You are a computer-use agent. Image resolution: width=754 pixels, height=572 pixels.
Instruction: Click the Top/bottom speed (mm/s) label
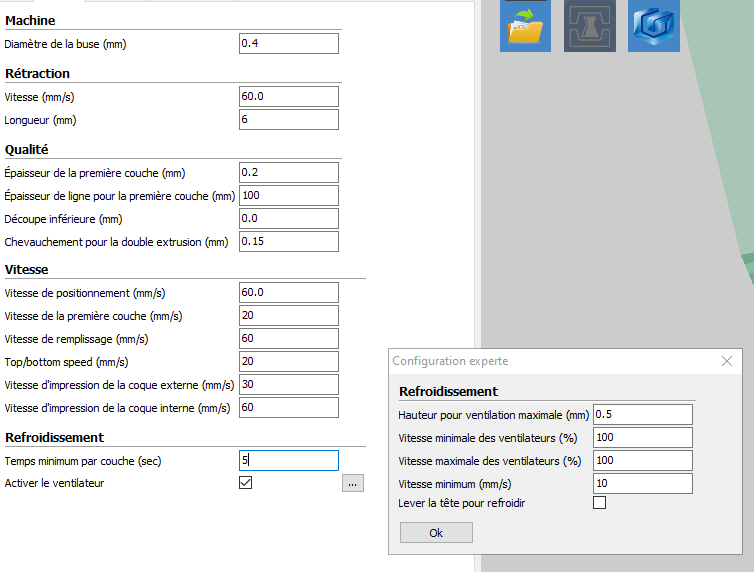66,362
